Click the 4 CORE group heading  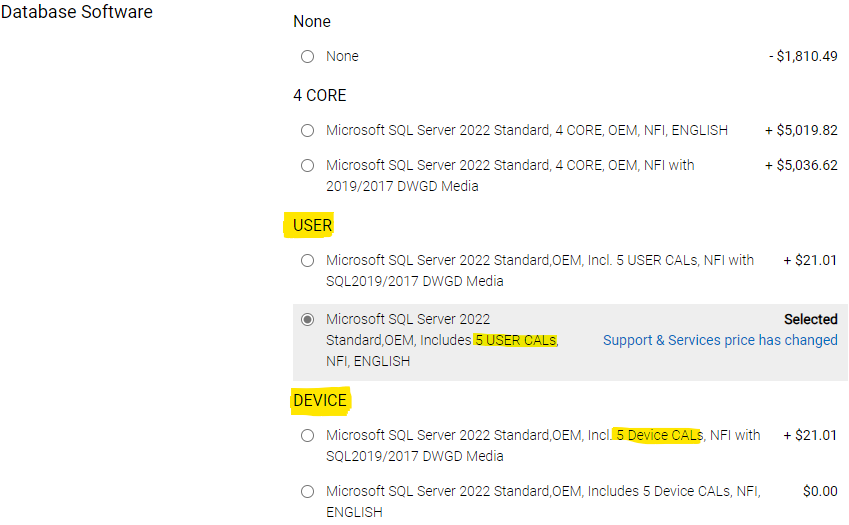click(320, 96)
